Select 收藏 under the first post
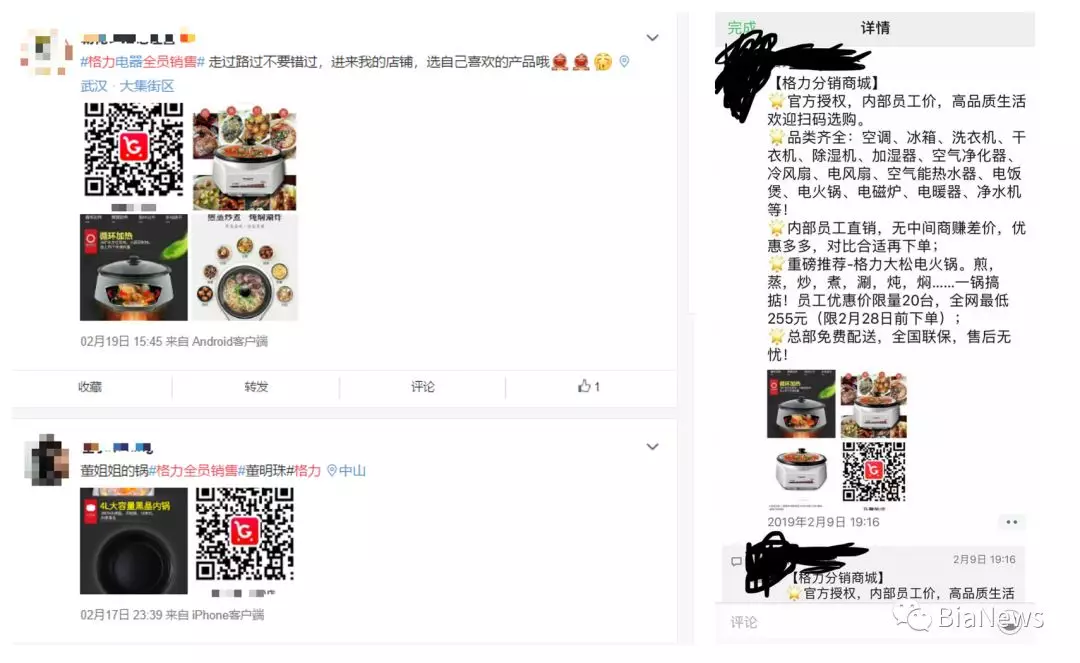 [x=90, y=387]
